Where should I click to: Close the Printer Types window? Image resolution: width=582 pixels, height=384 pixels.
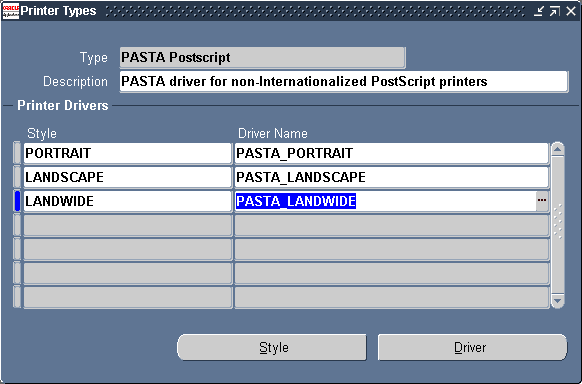coord(571,11)
